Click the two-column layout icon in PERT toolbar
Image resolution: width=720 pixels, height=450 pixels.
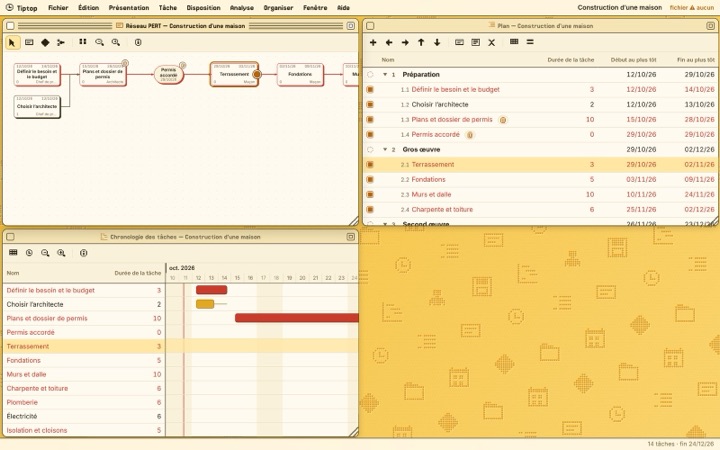click(x=83, y=42)
